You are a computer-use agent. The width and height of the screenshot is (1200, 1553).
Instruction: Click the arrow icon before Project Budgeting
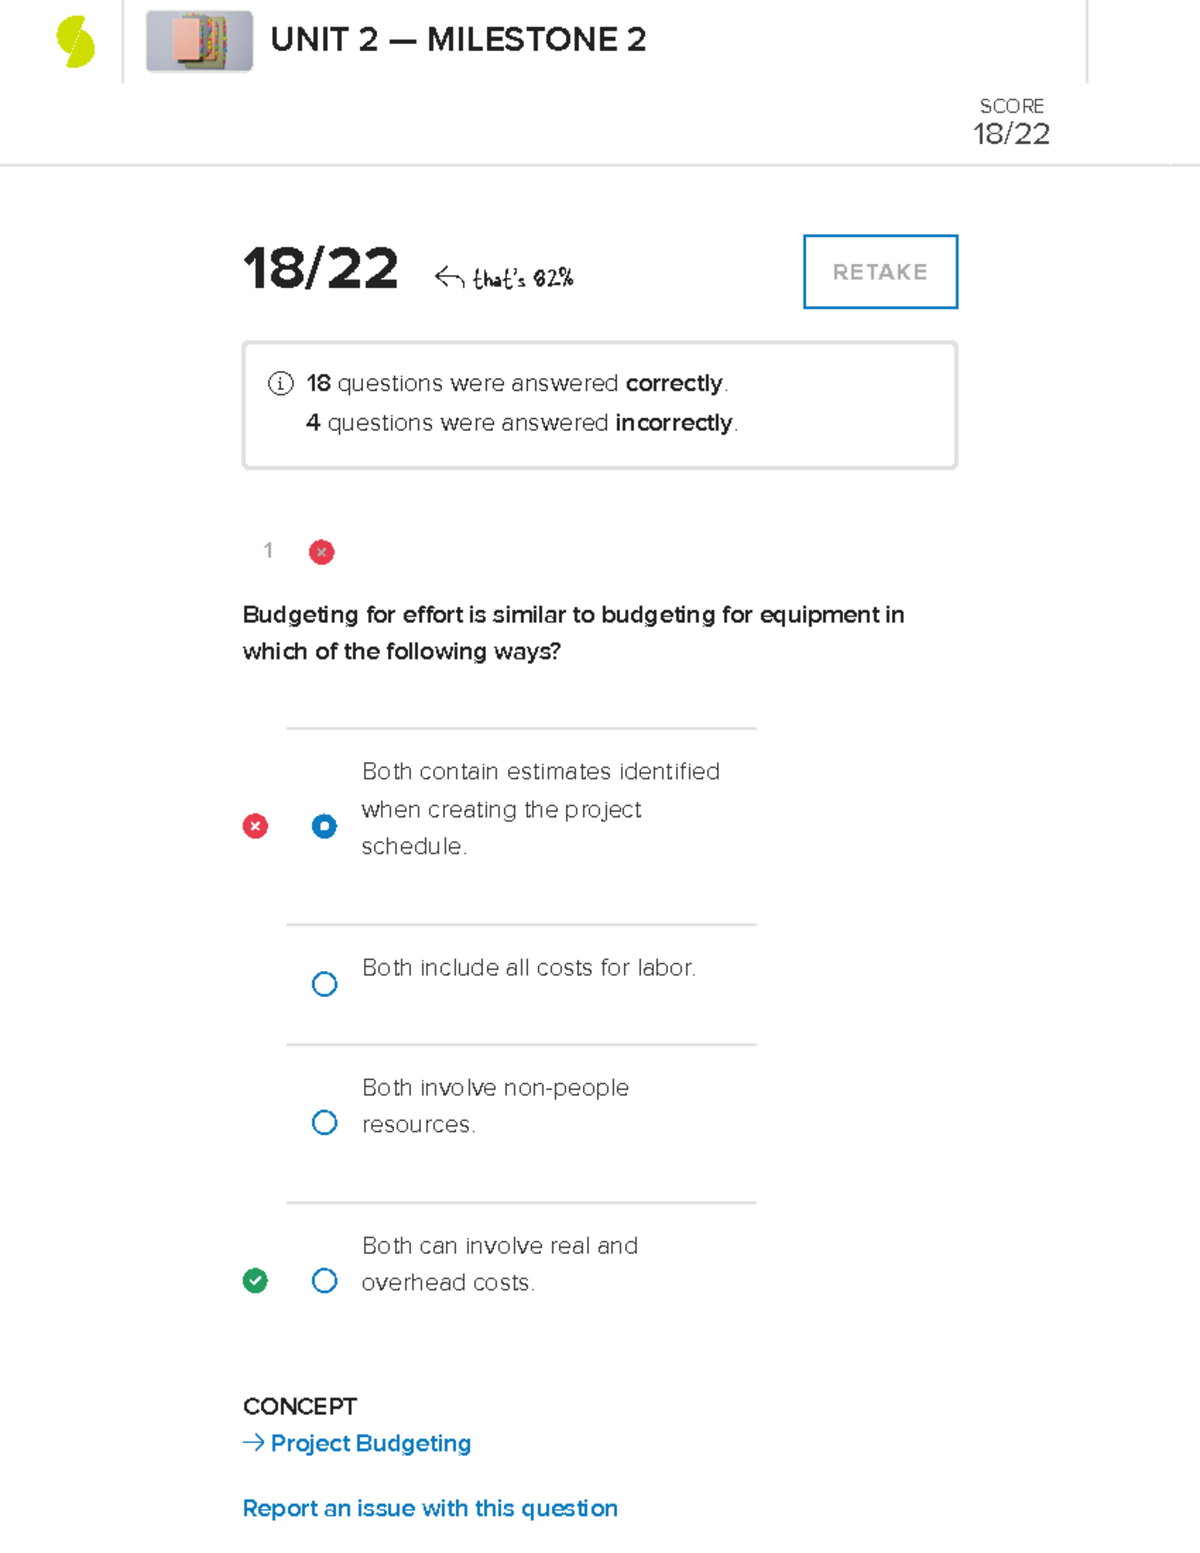tap(253, 1443)
